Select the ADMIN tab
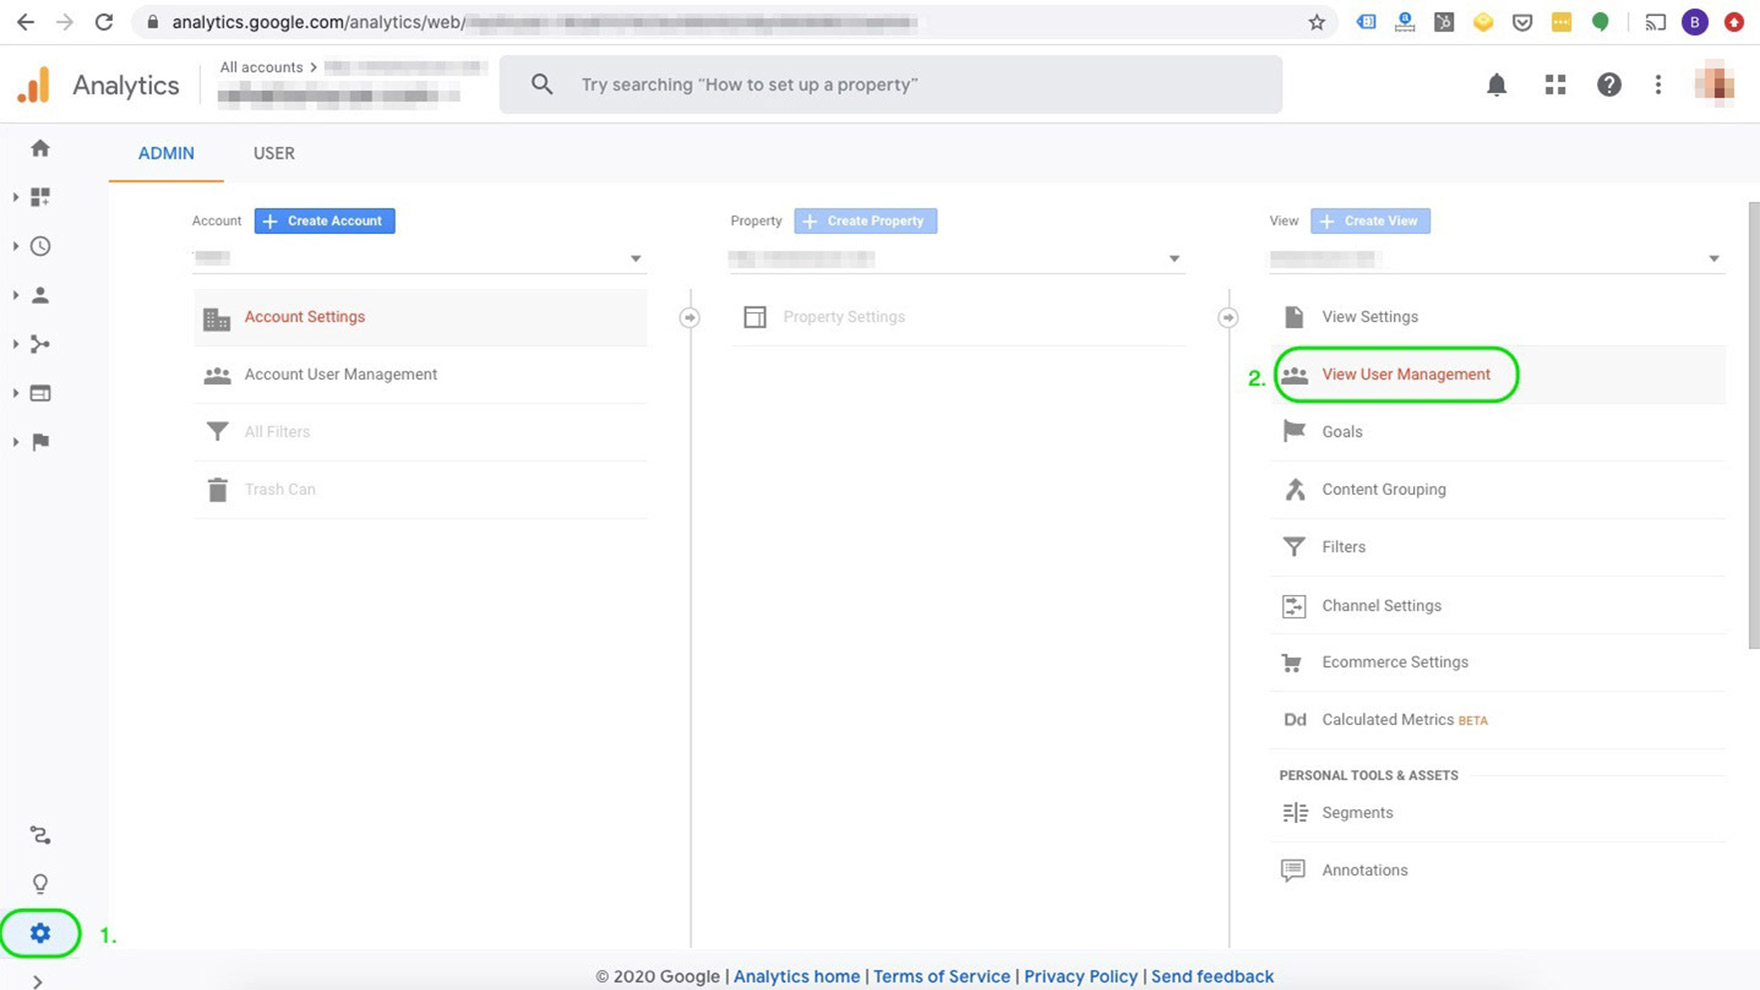Screen dimensions: 1760x990 tap(166, 153)
